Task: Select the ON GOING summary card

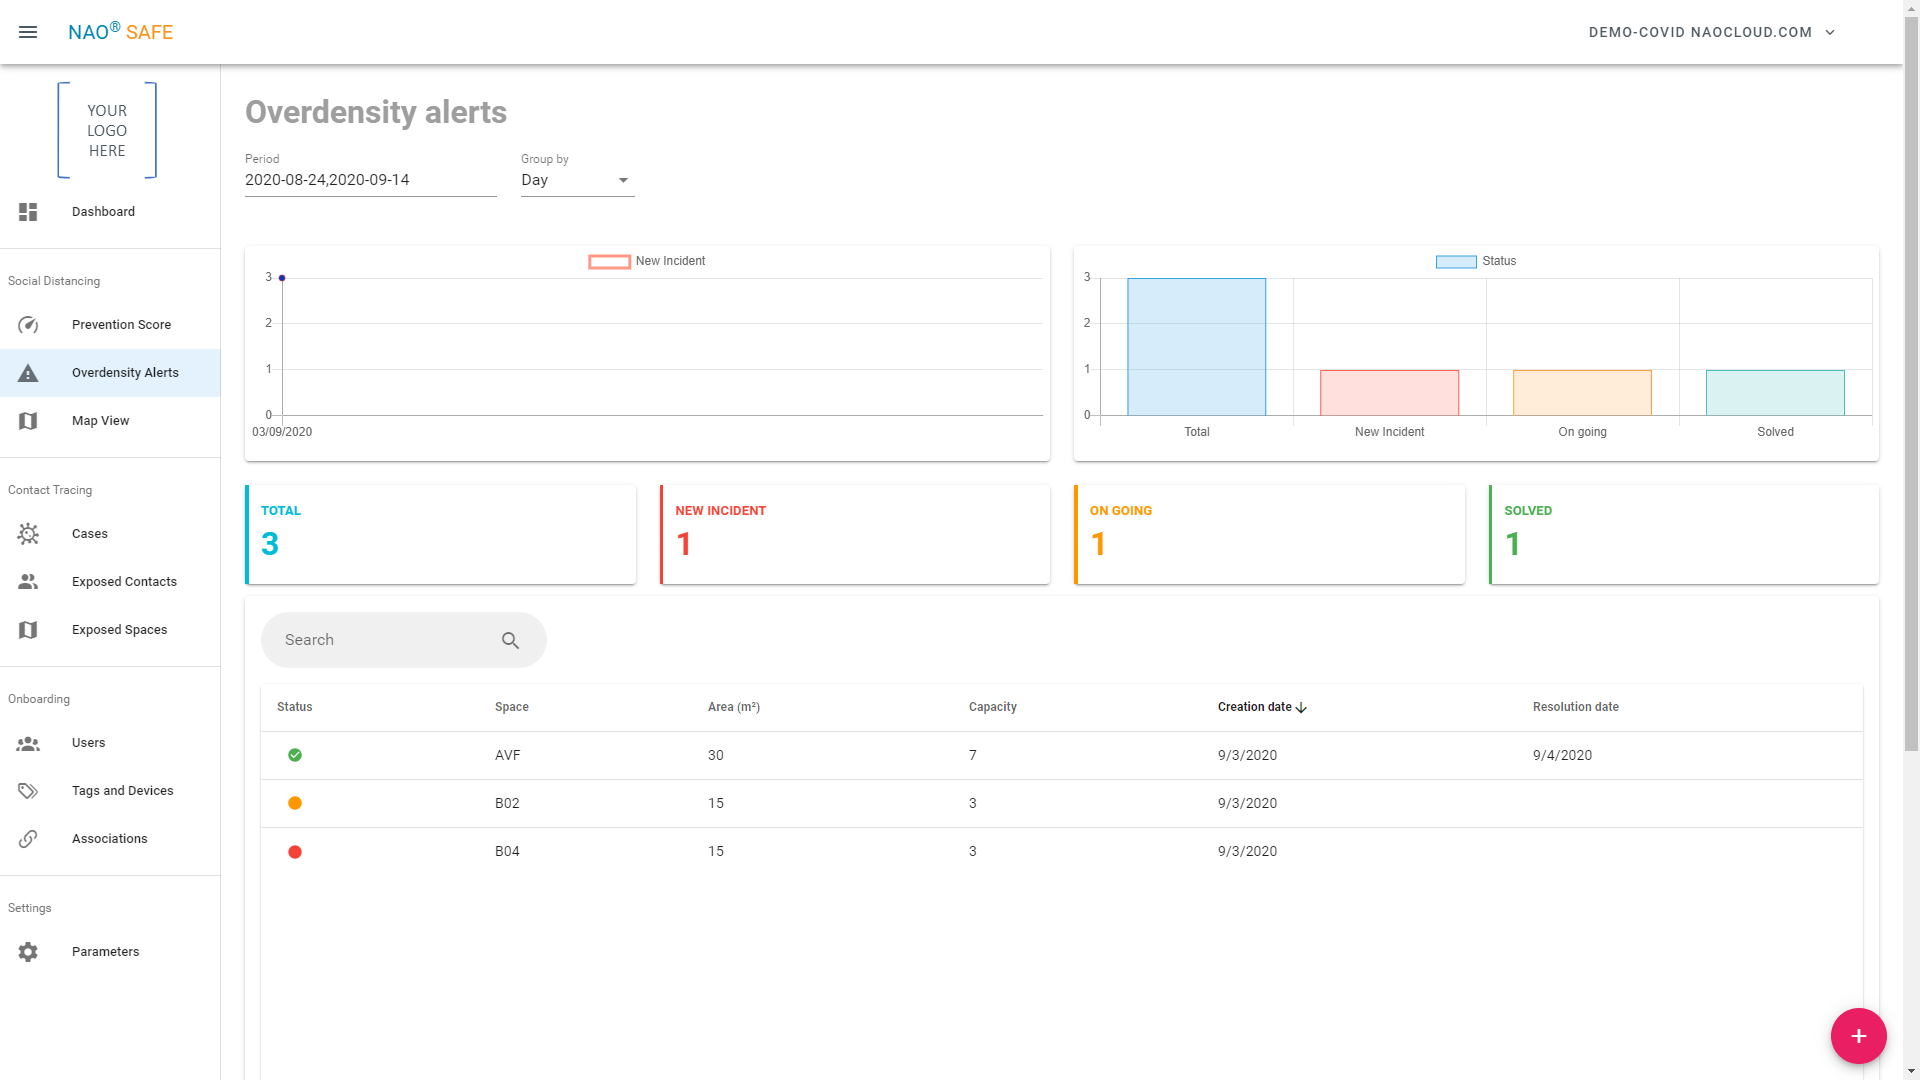Action: click(1270, 535)
